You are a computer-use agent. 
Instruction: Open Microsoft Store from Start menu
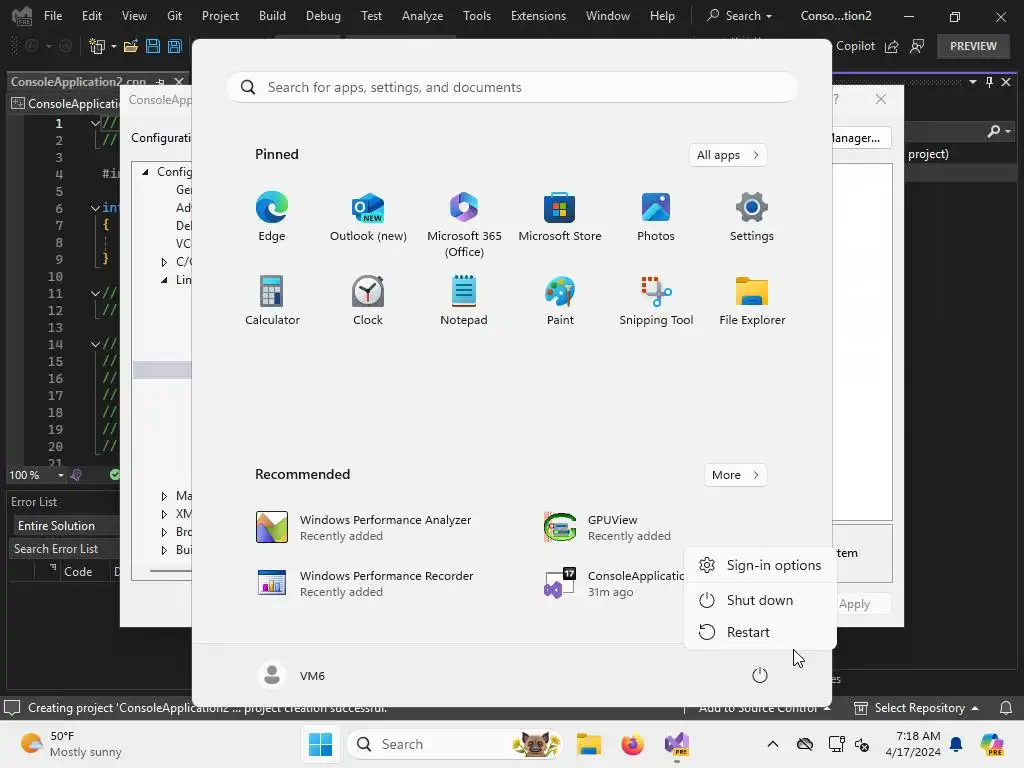560,217
